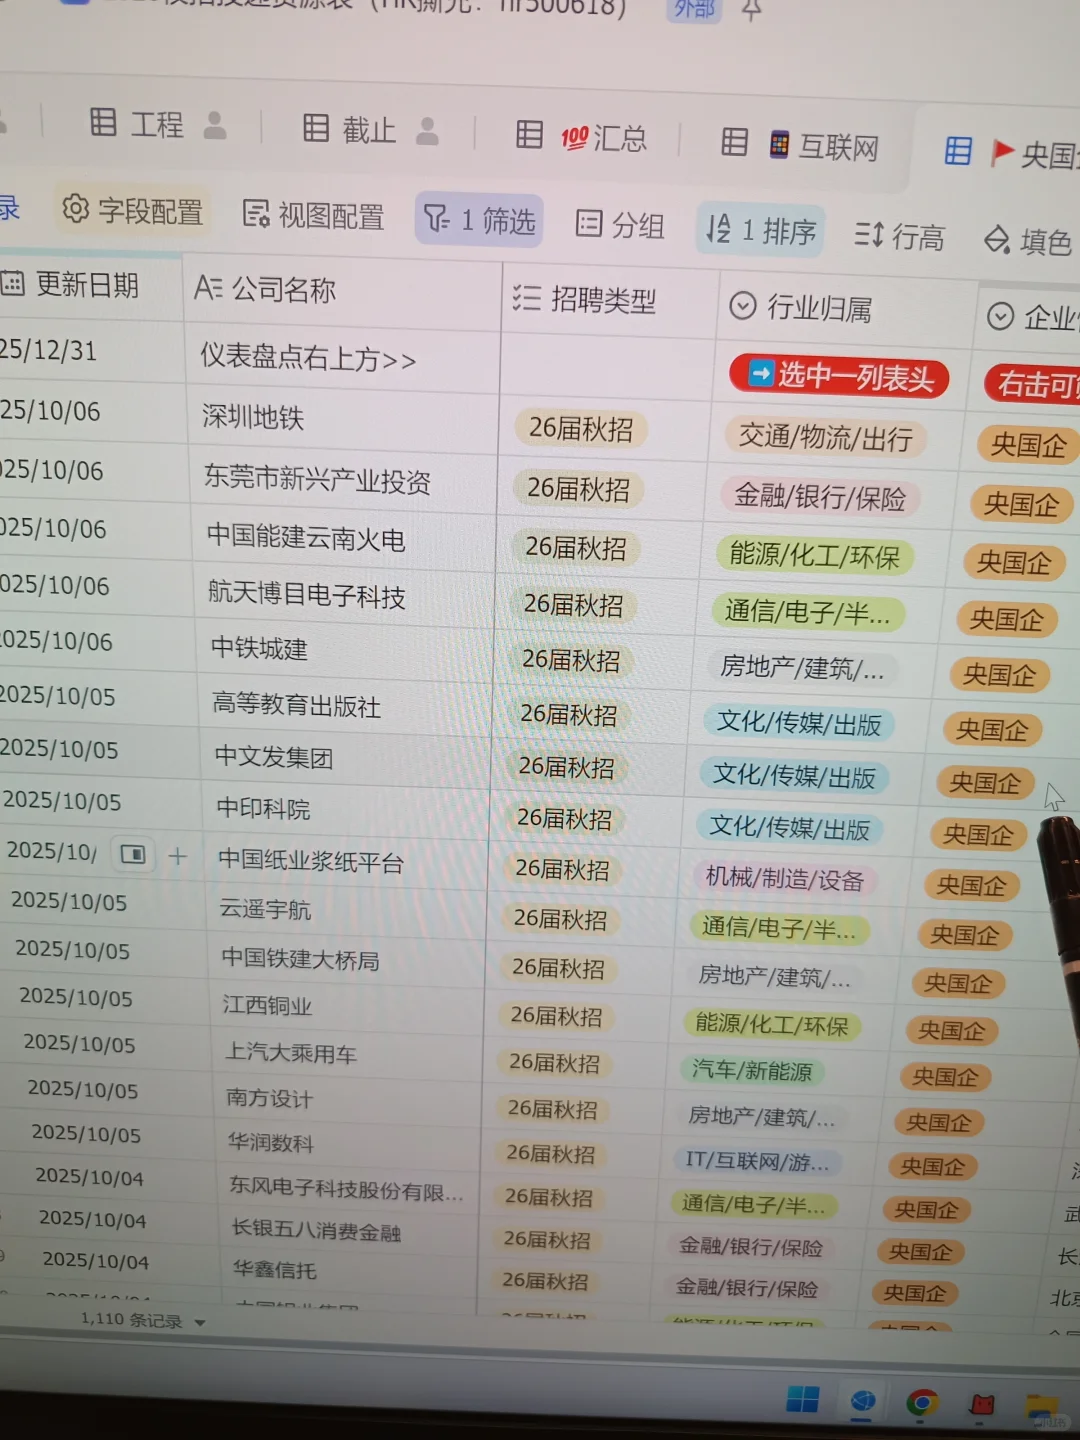Click the list icon in 招聘类型 header
Viewport: 1080px width, 1440px height.
click(526, 297)
